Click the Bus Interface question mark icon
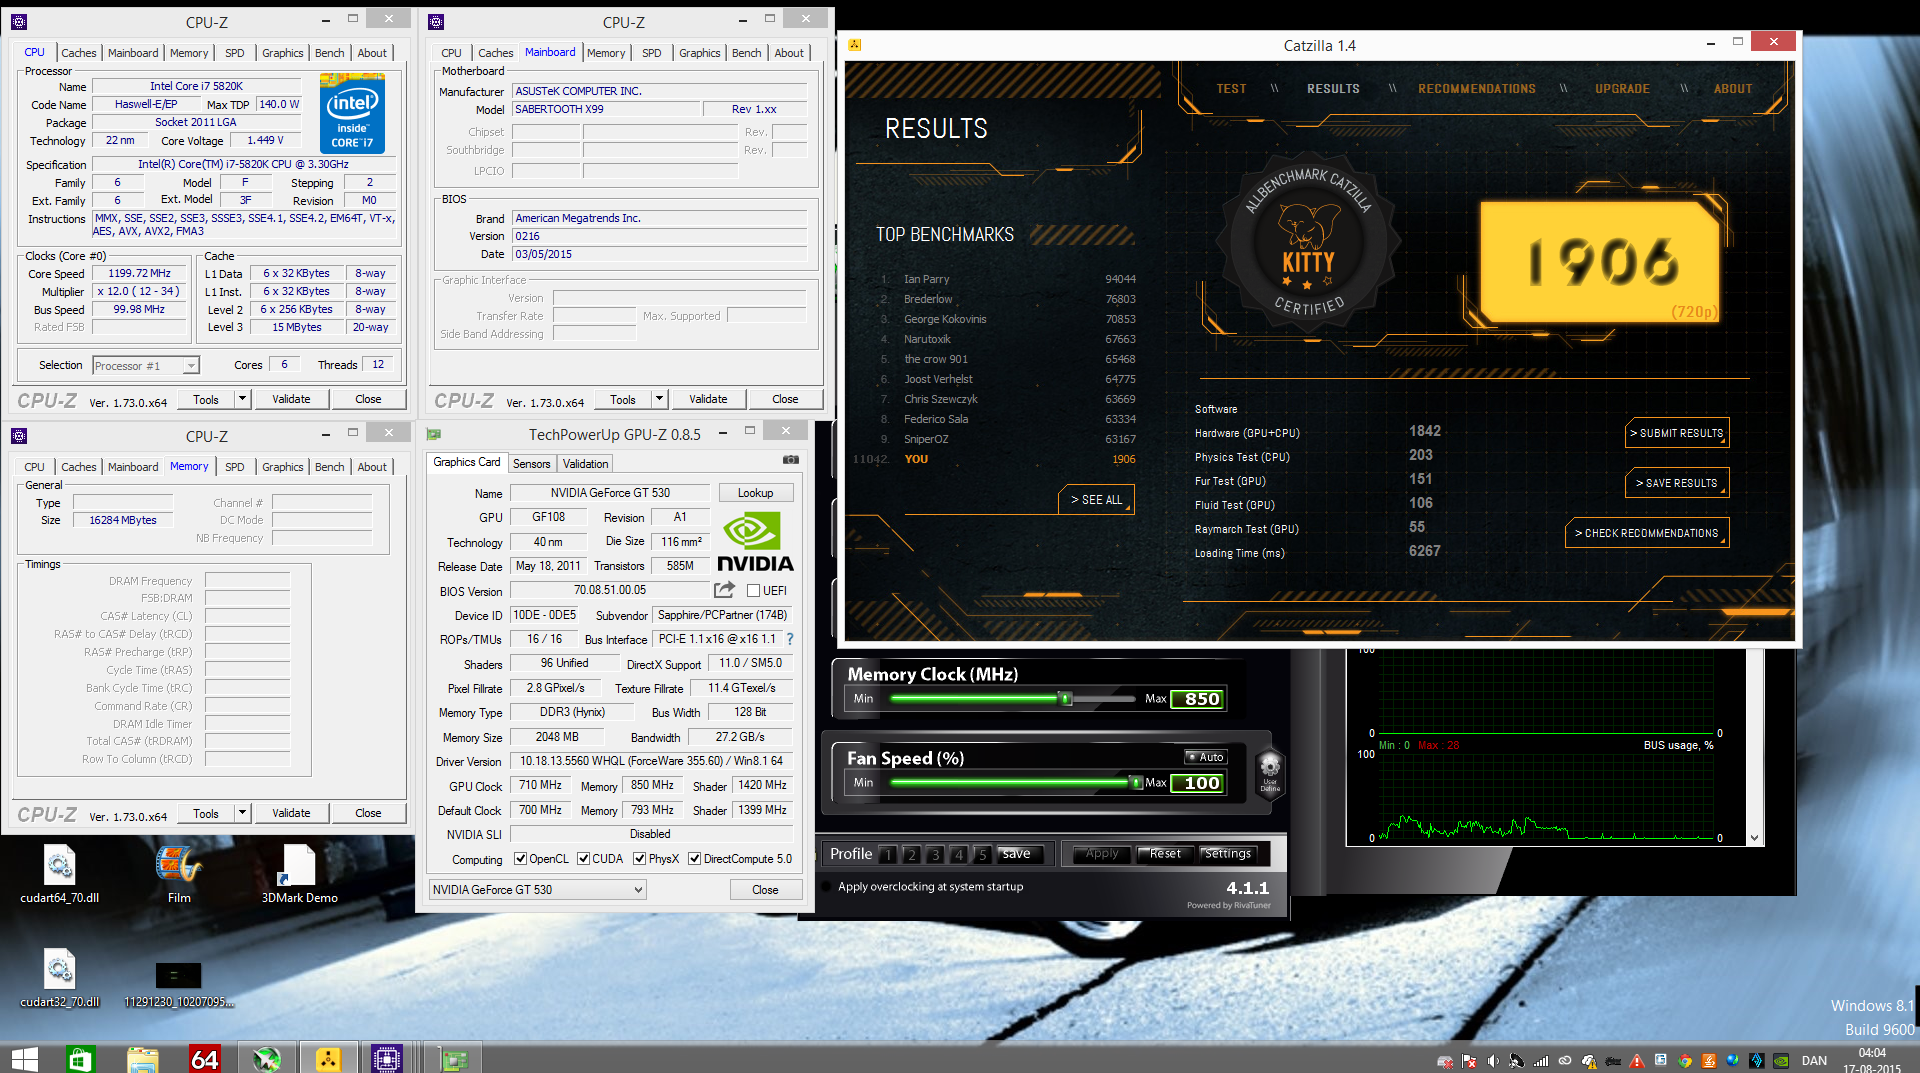Screen dimensions: 1920x1073 point(790,639)
